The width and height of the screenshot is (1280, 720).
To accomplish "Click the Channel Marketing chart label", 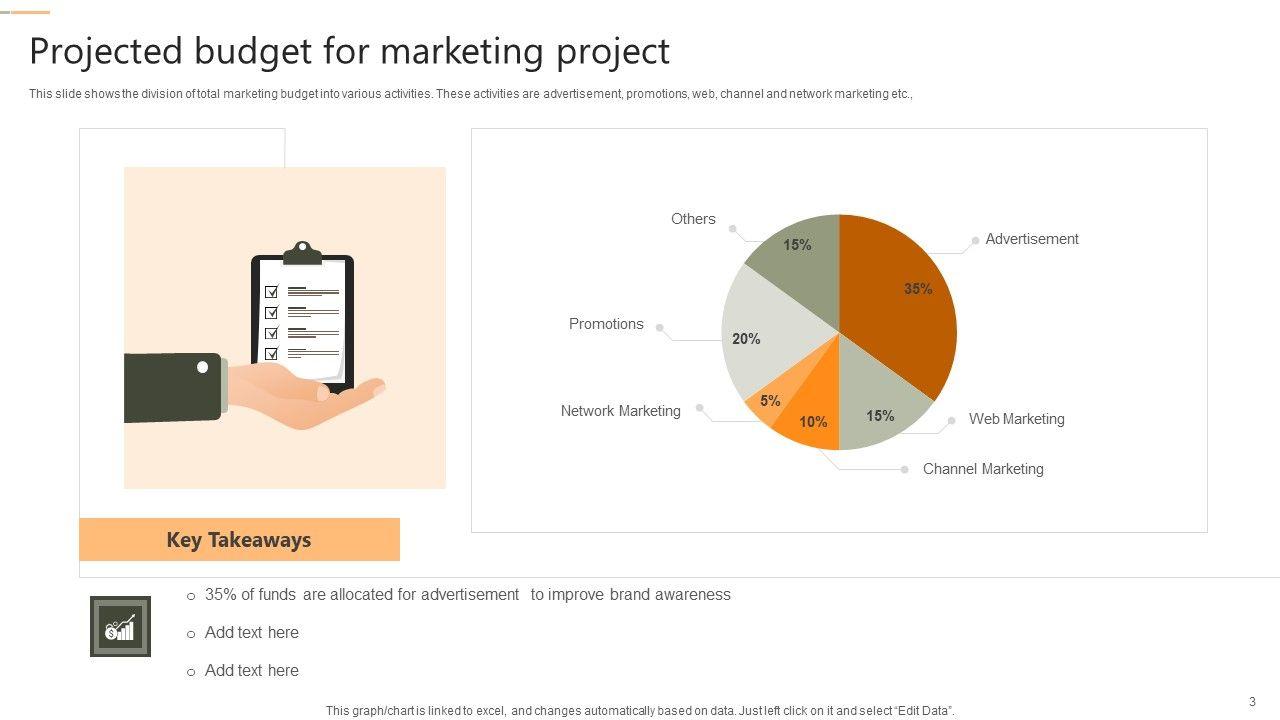I will (x=982, y=469).
